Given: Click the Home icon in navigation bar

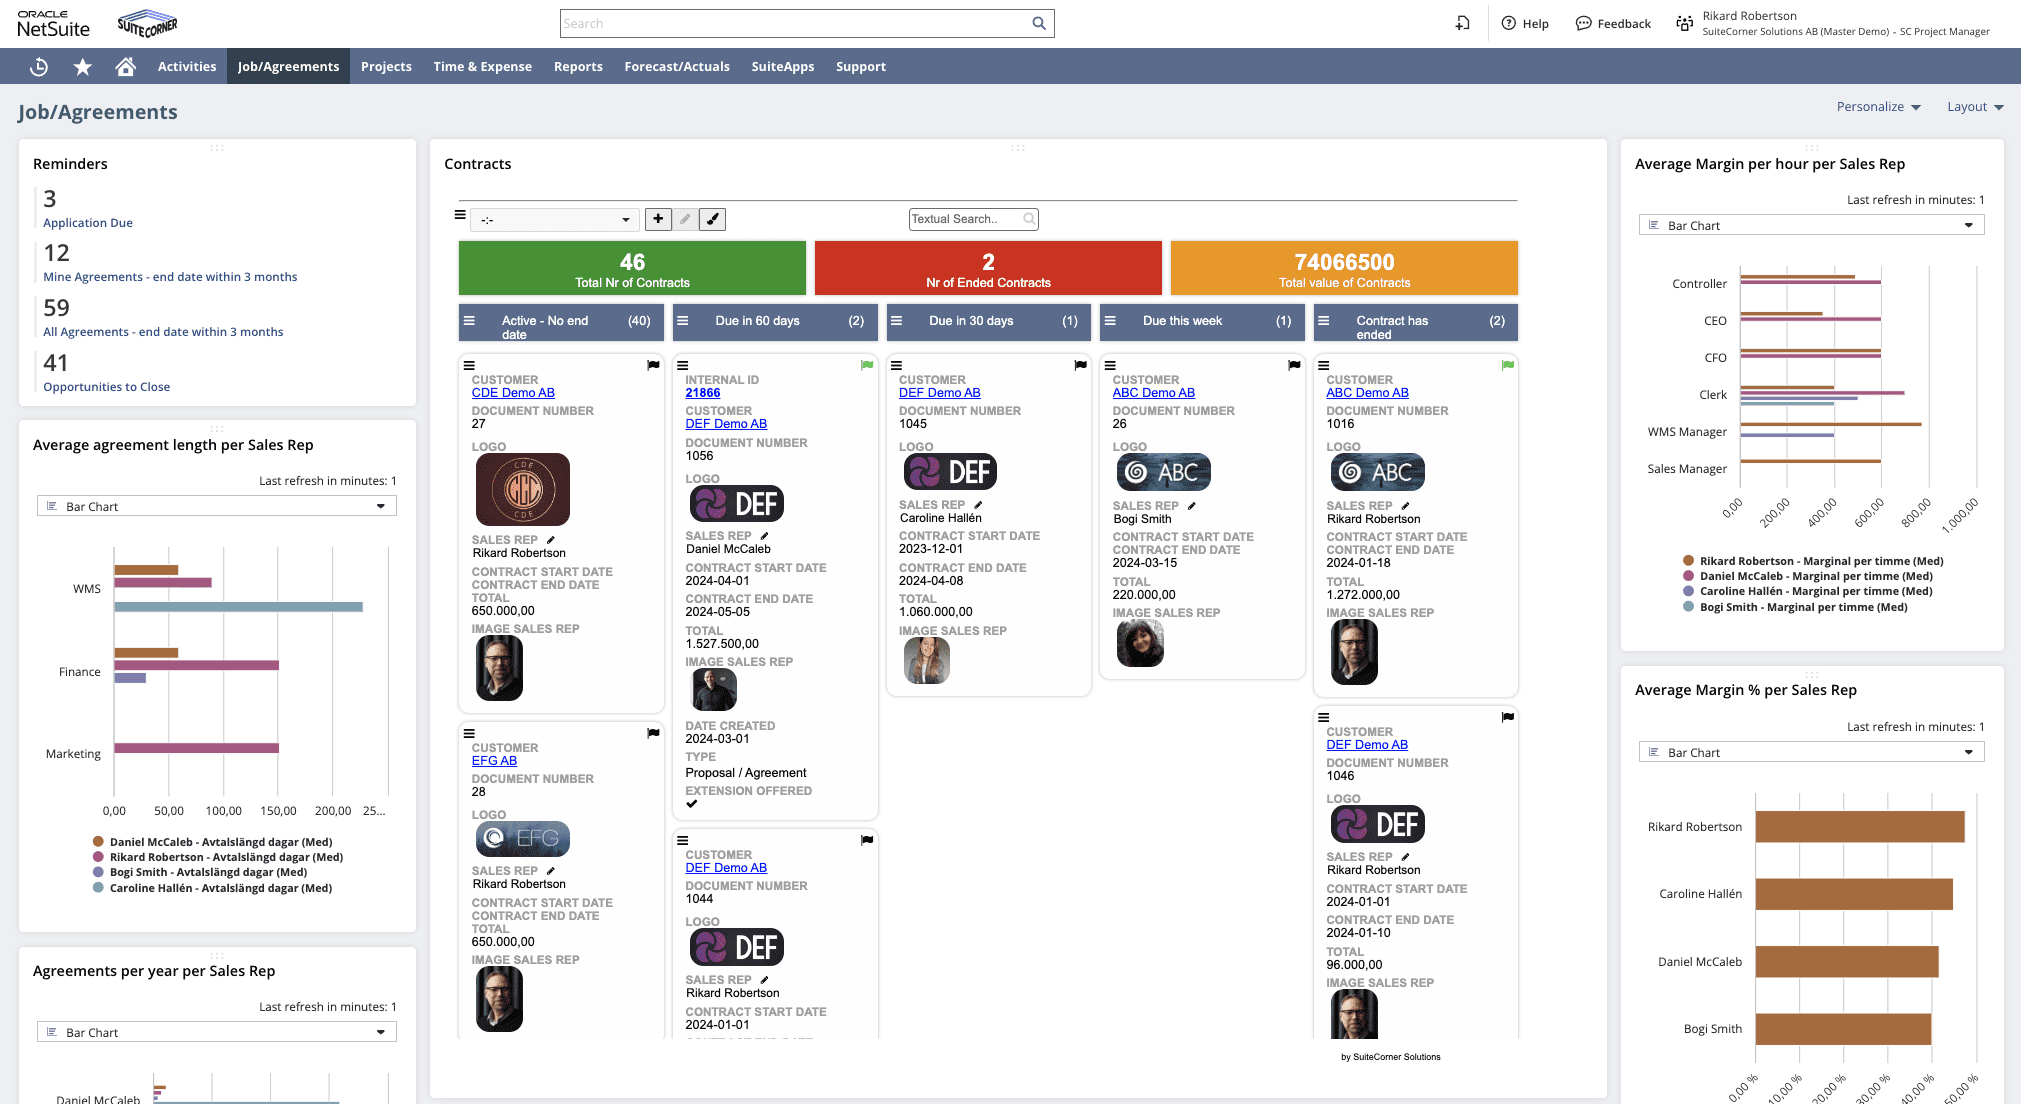Looking at the screenshot, I should [x=125, y=66].
